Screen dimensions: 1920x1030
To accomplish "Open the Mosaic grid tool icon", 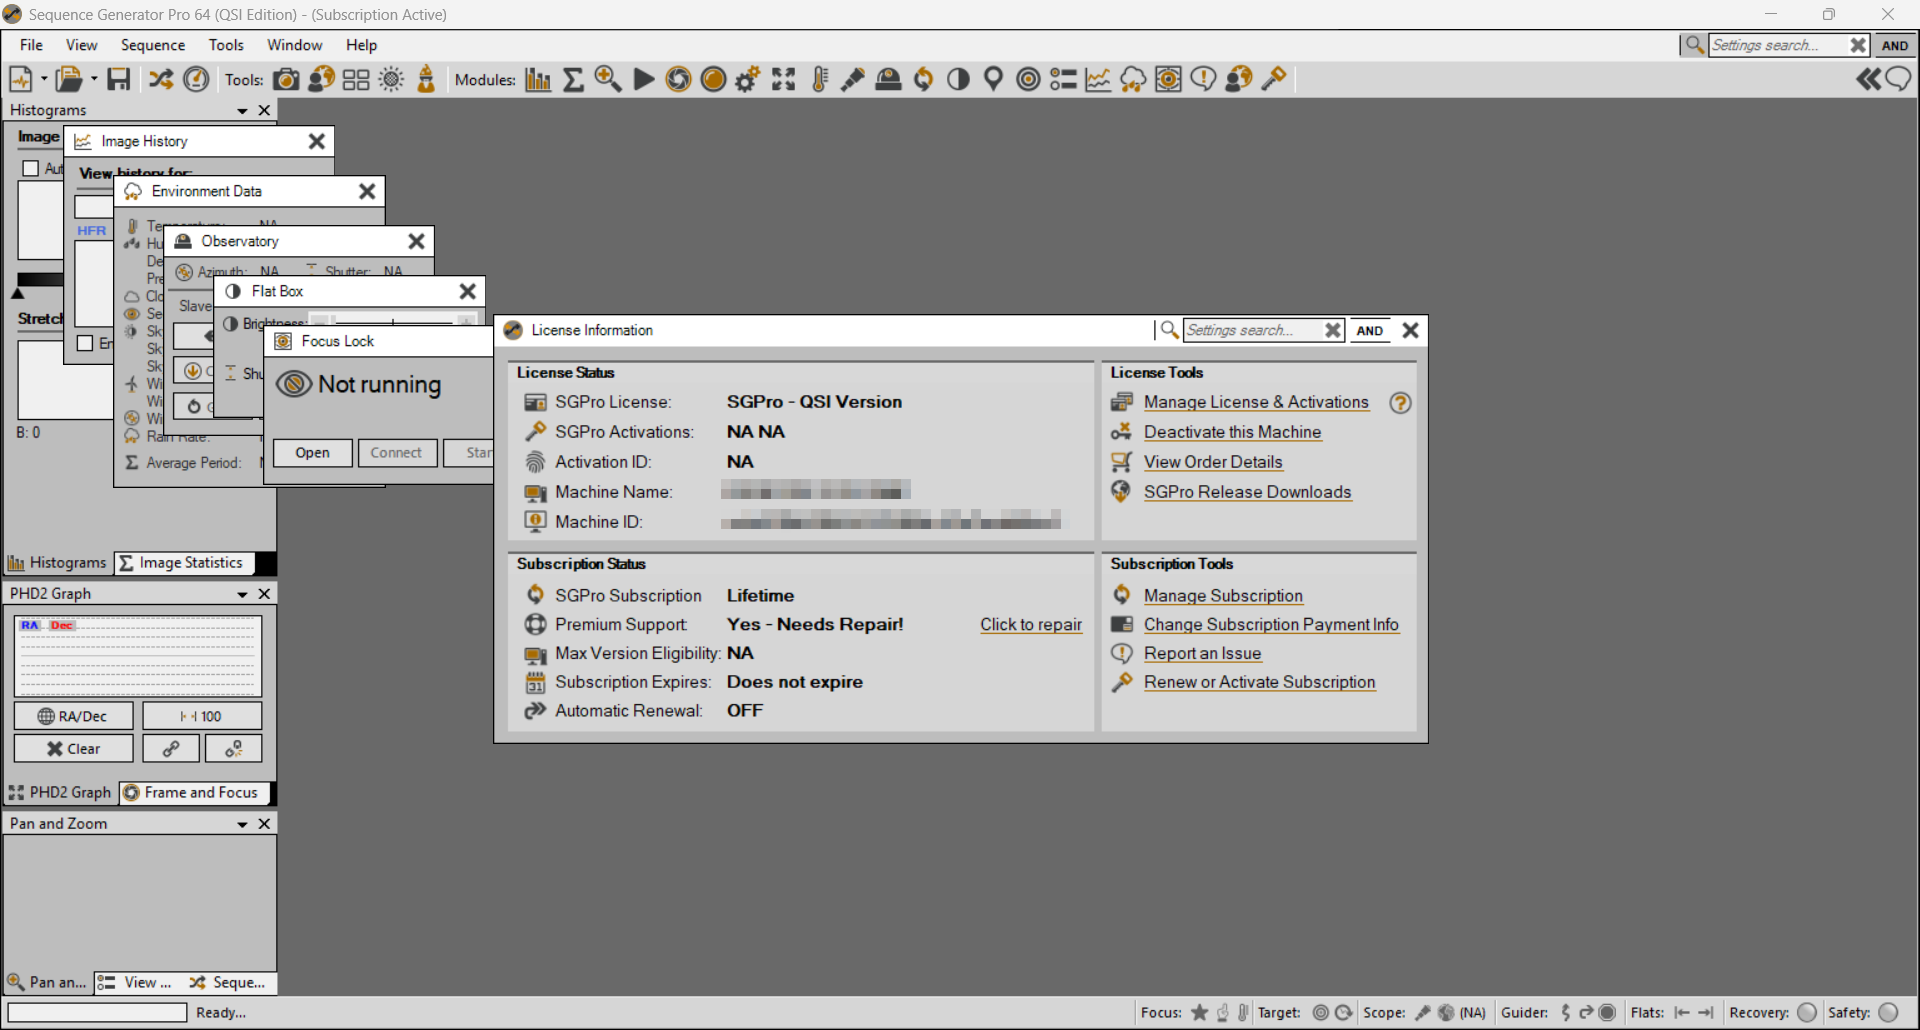I will [356, 79].
